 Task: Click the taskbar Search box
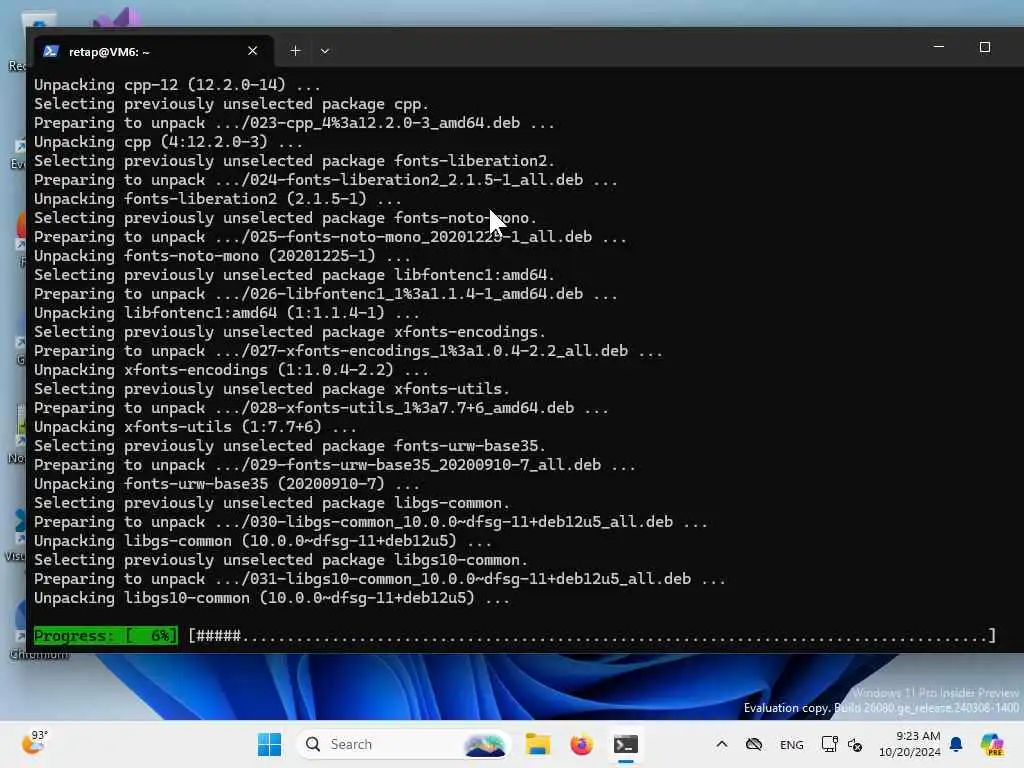tap(404, 744)
